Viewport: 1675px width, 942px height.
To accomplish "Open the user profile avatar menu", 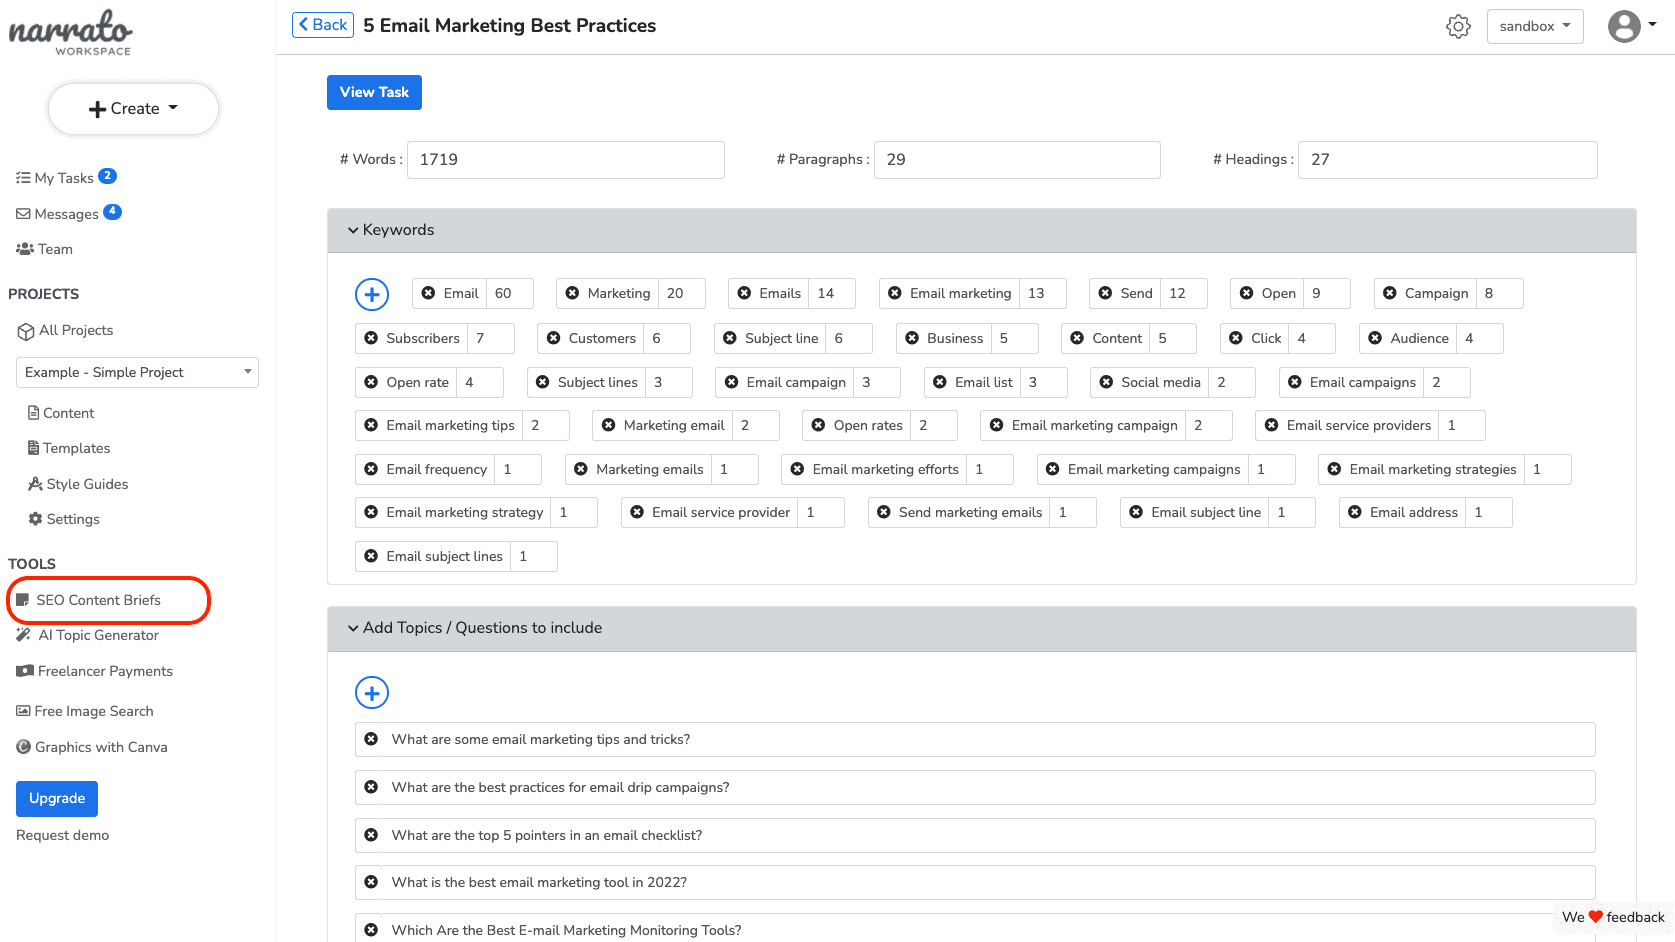I will pyautogui.click(x=1631, y=26).
